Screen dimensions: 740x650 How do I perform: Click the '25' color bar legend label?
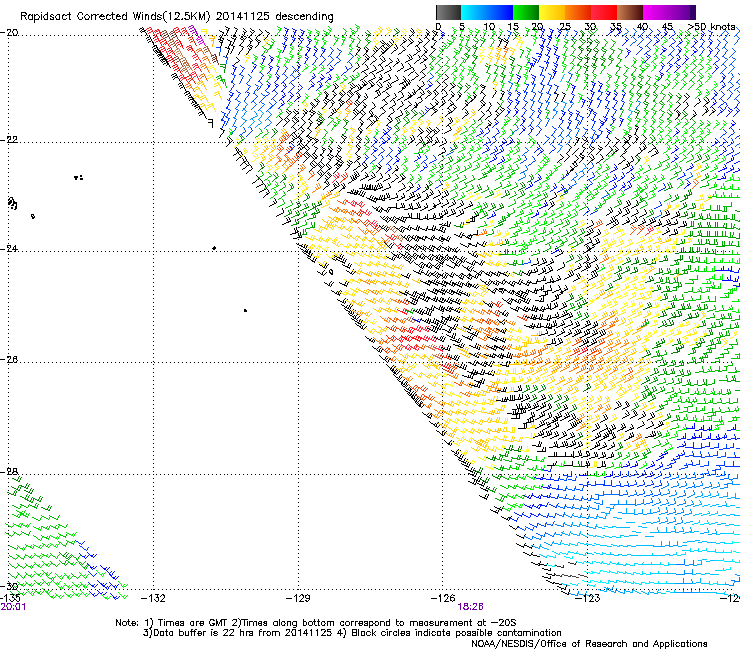coord(565,26)
